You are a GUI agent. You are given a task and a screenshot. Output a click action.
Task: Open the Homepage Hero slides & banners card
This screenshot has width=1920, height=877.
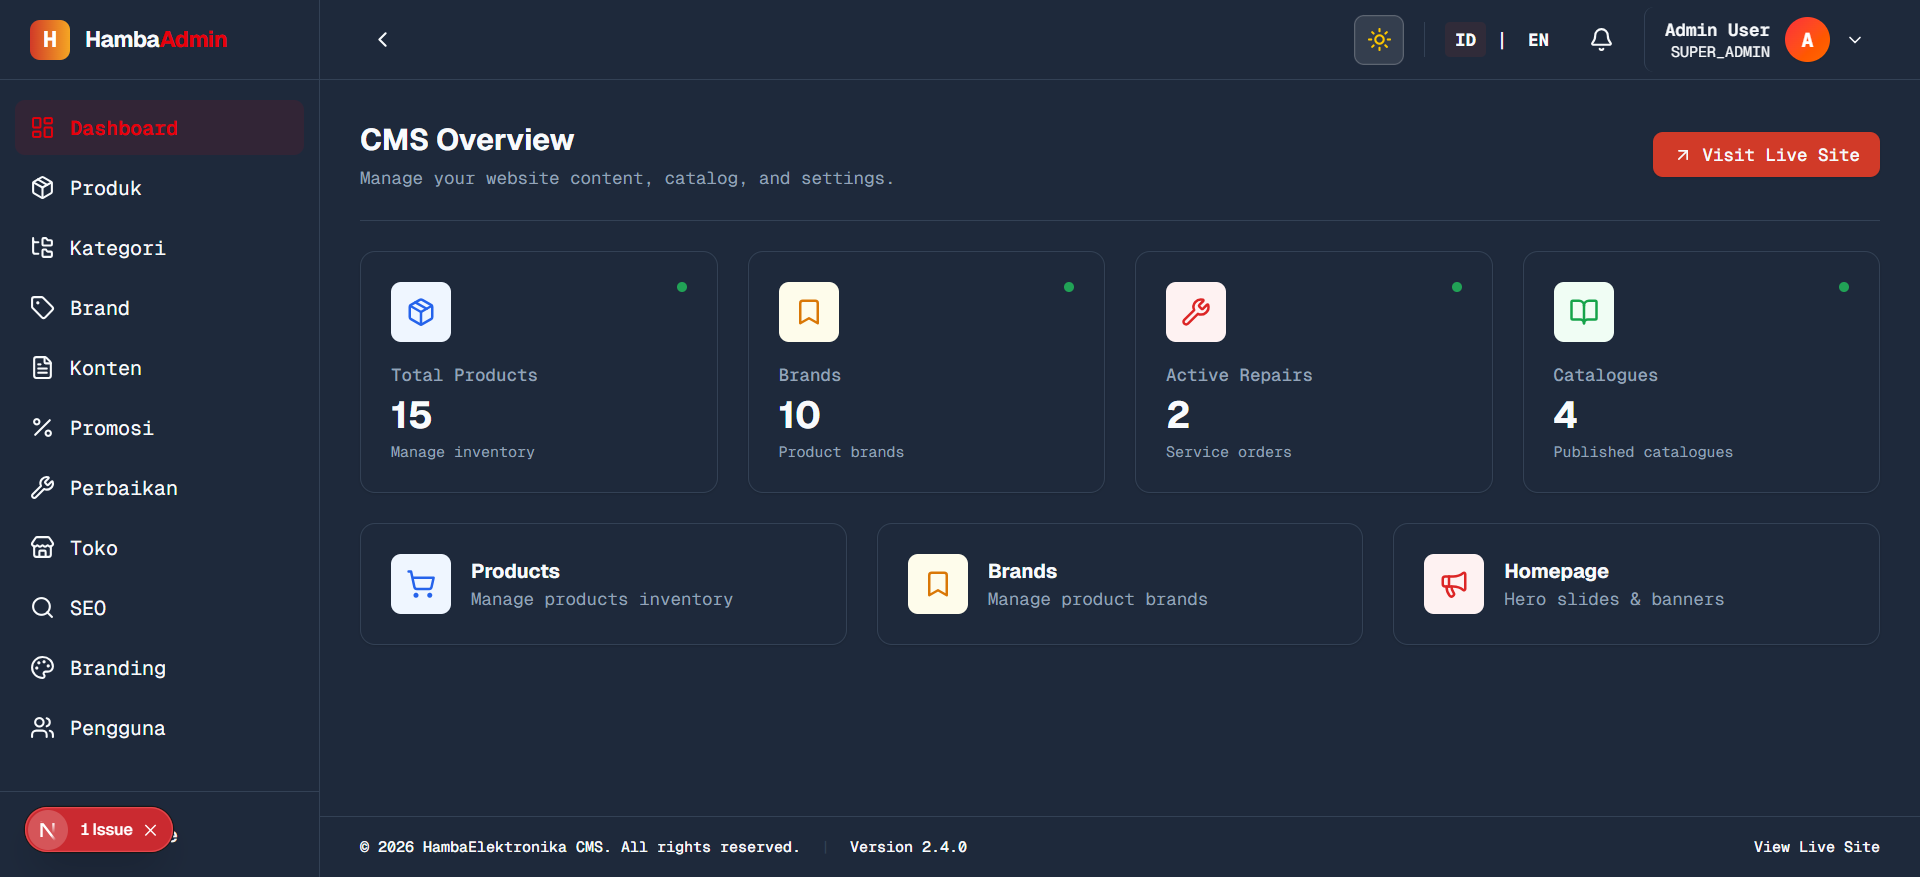tap(1636, 584)
